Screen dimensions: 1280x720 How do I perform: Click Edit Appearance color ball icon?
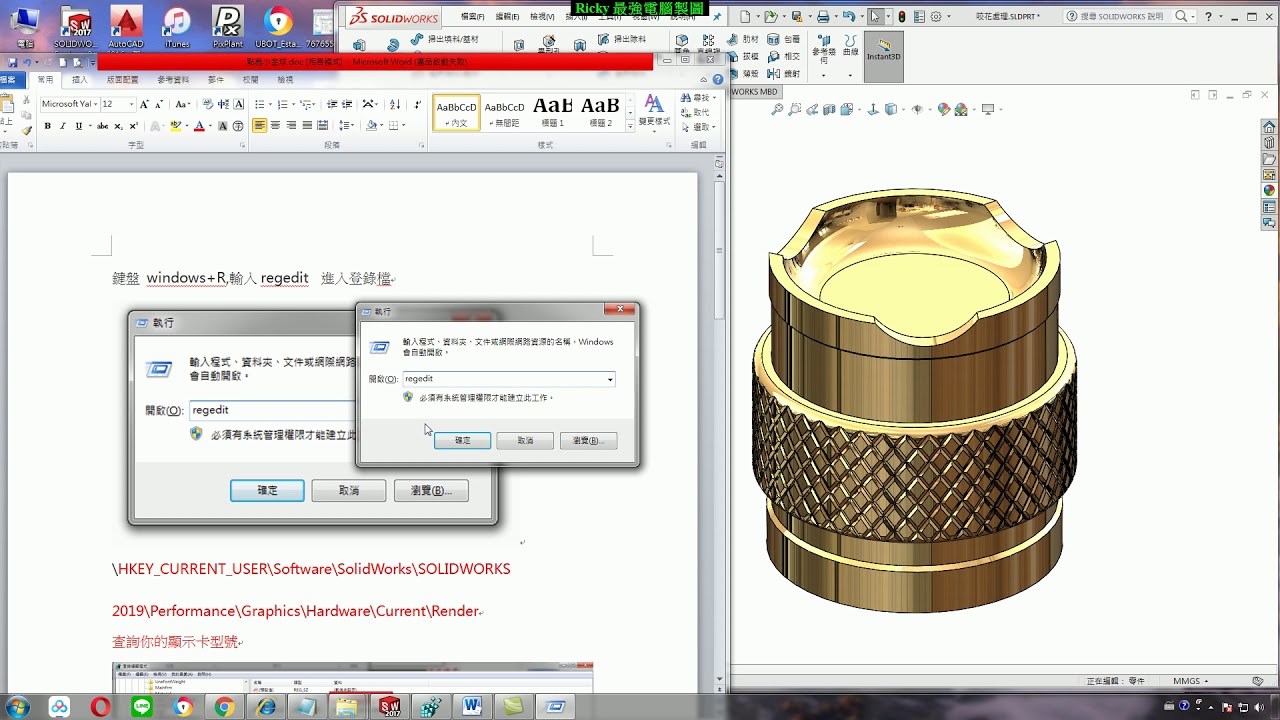coord(943,110)
